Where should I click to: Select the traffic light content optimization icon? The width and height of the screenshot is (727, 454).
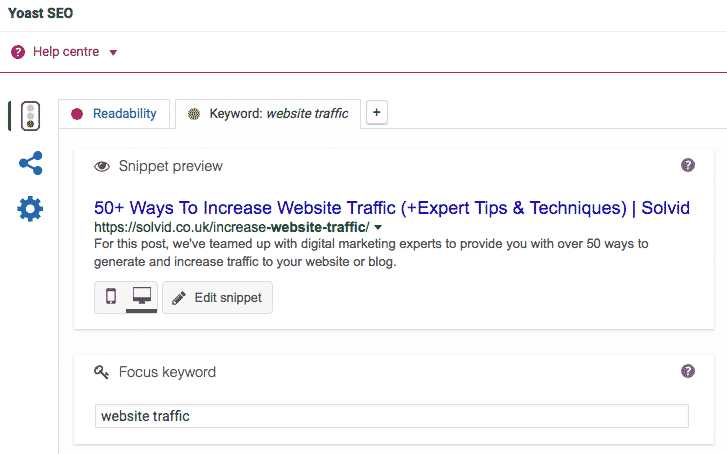pos(31,116)
